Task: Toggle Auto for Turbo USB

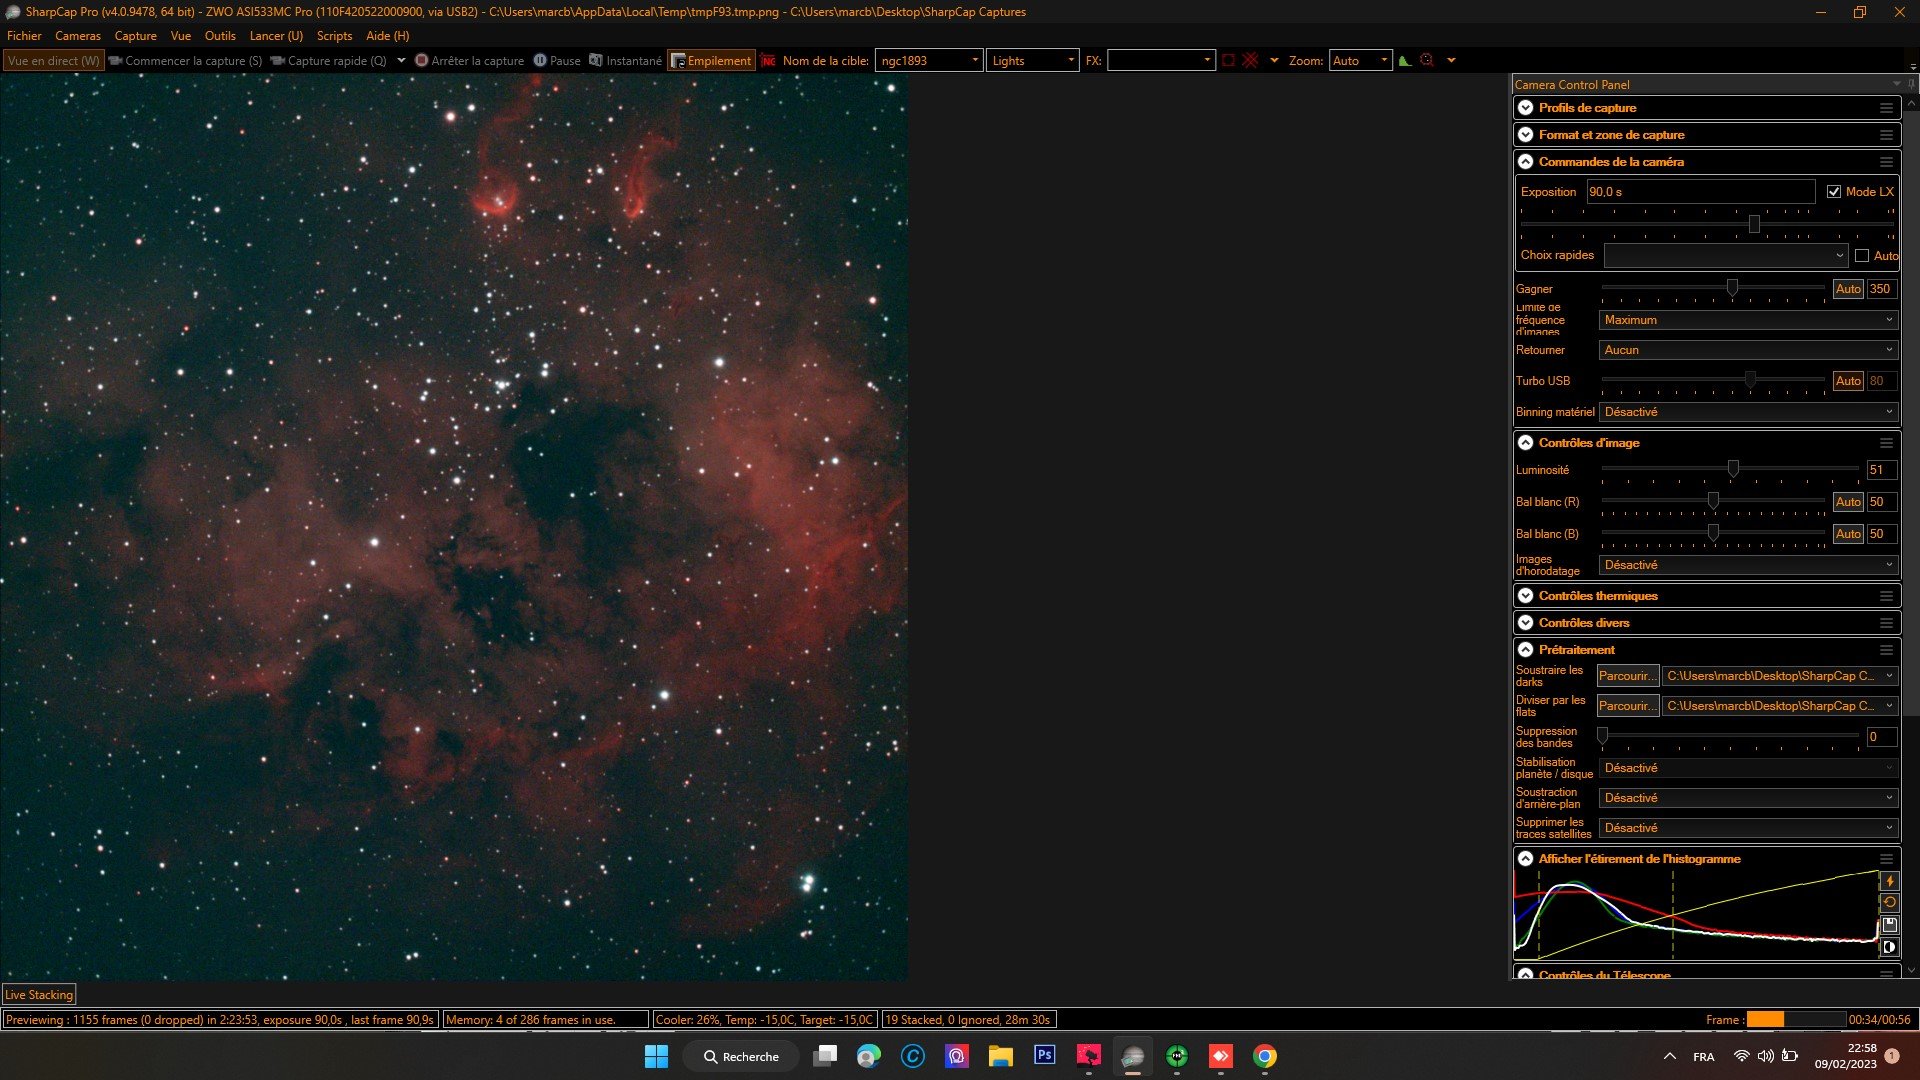Action: click(x=1848, y=381)
